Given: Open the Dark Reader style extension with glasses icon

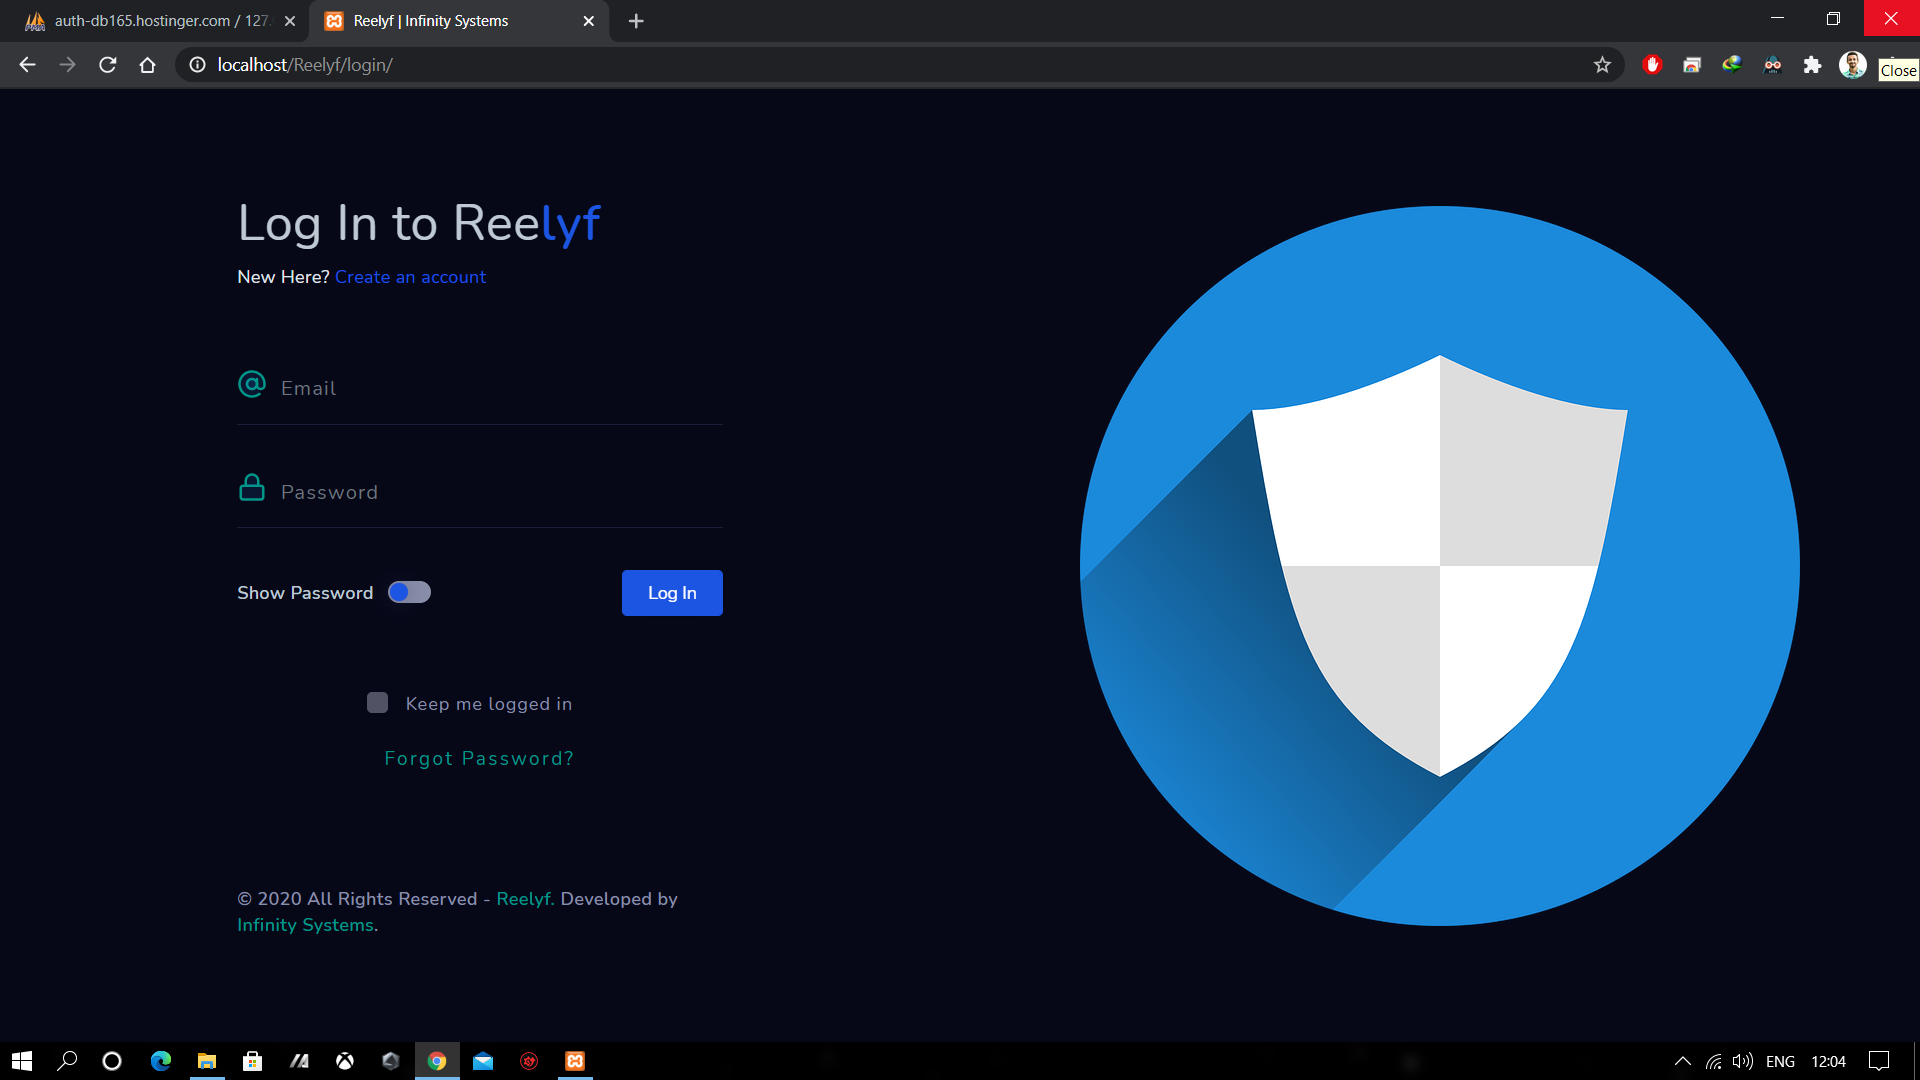Looking at the screenshot, I should point(1772,65).
